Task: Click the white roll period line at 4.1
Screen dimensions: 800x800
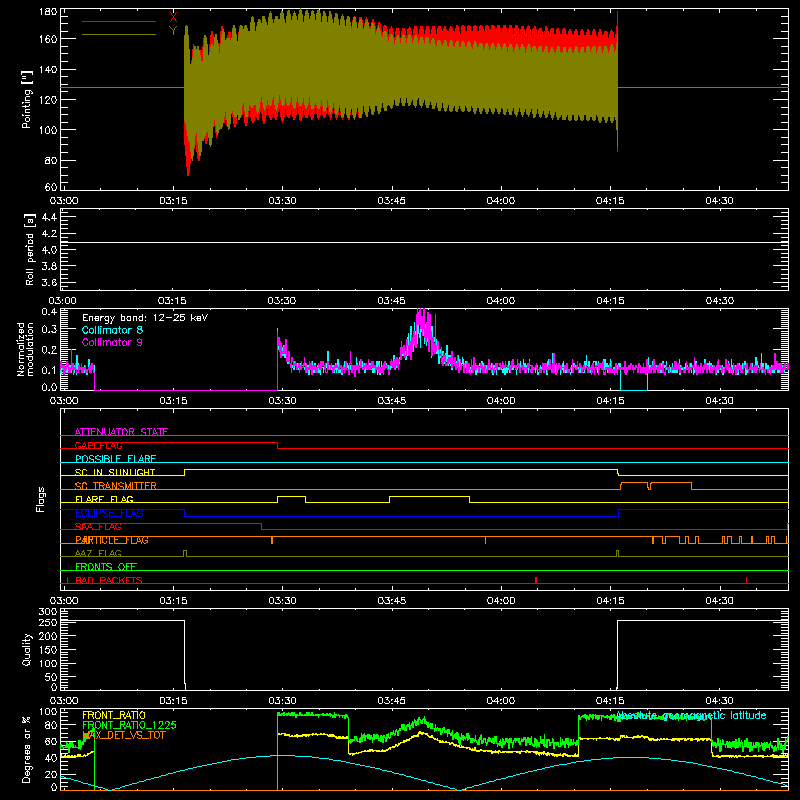Action: [424, 242]
